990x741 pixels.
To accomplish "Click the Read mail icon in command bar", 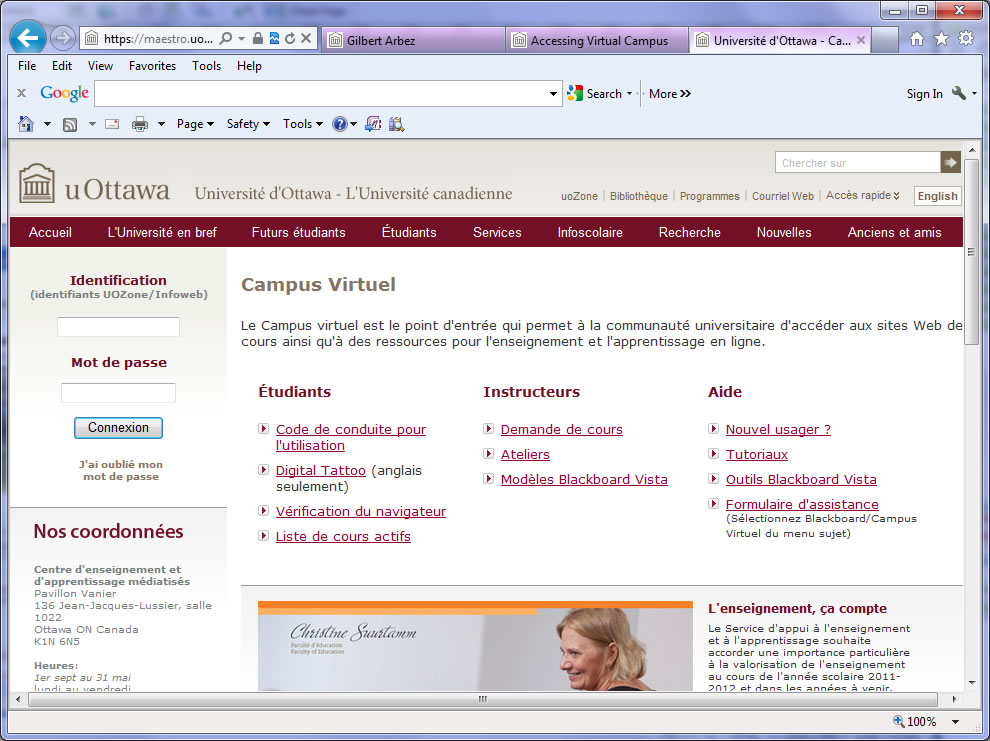I will pos(112,124).
